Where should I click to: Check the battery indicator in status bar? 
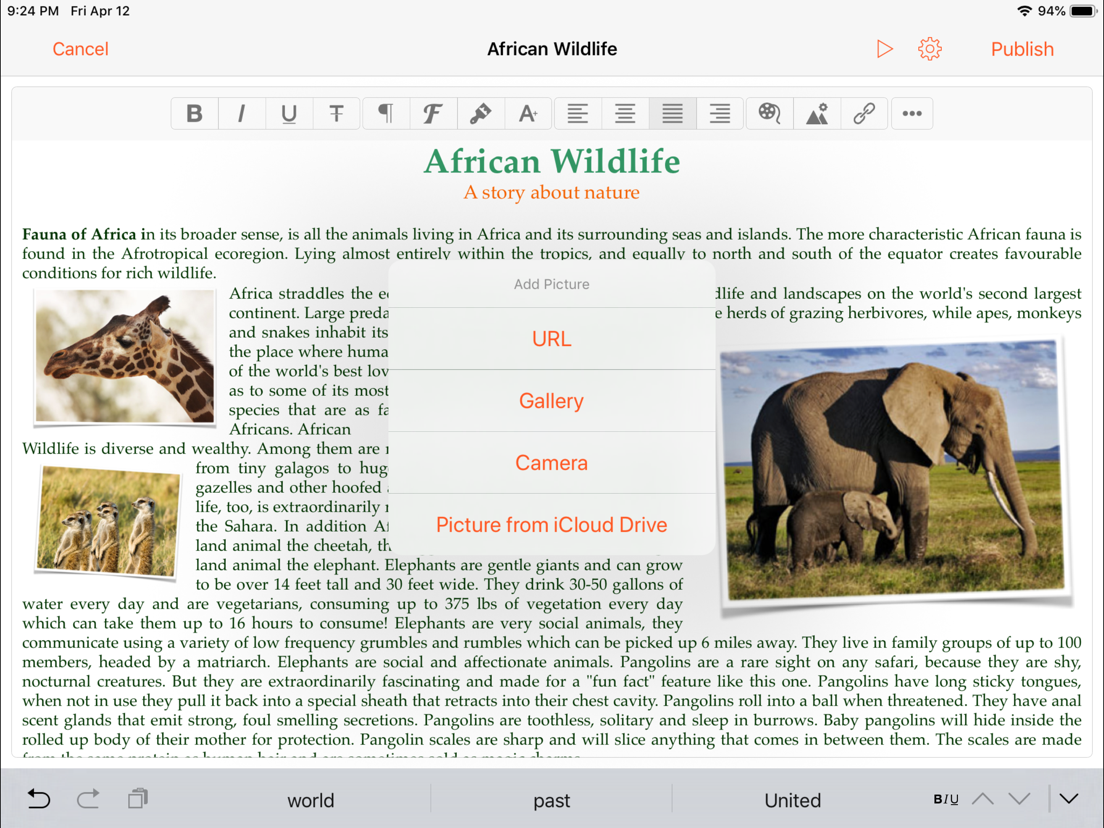coord(1082,11)
